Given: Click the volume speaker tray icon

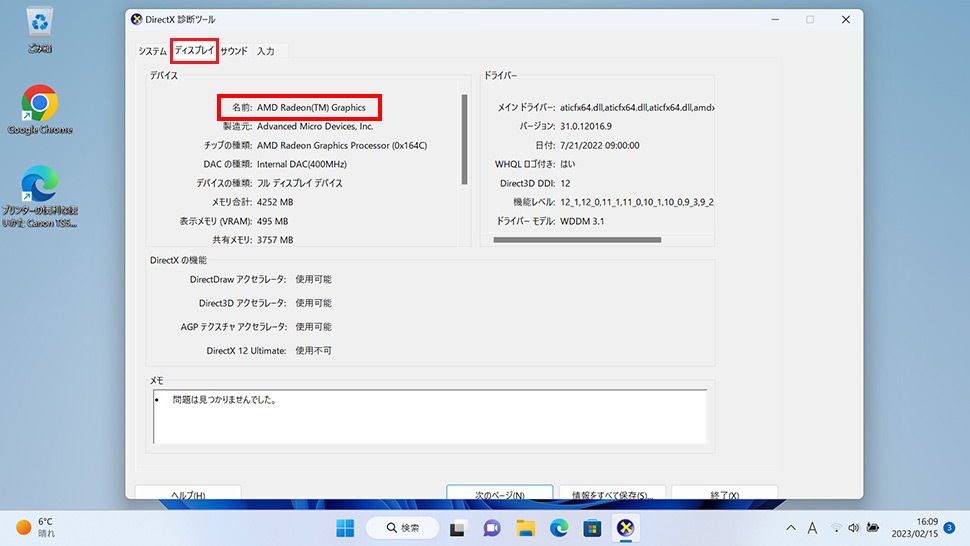Looking at the screenshot, I should click(854, 528).
